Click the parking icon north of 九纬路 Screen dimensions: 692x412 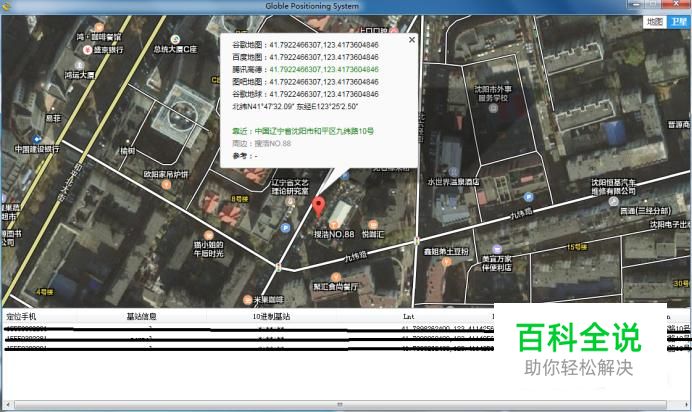[528, 197]
